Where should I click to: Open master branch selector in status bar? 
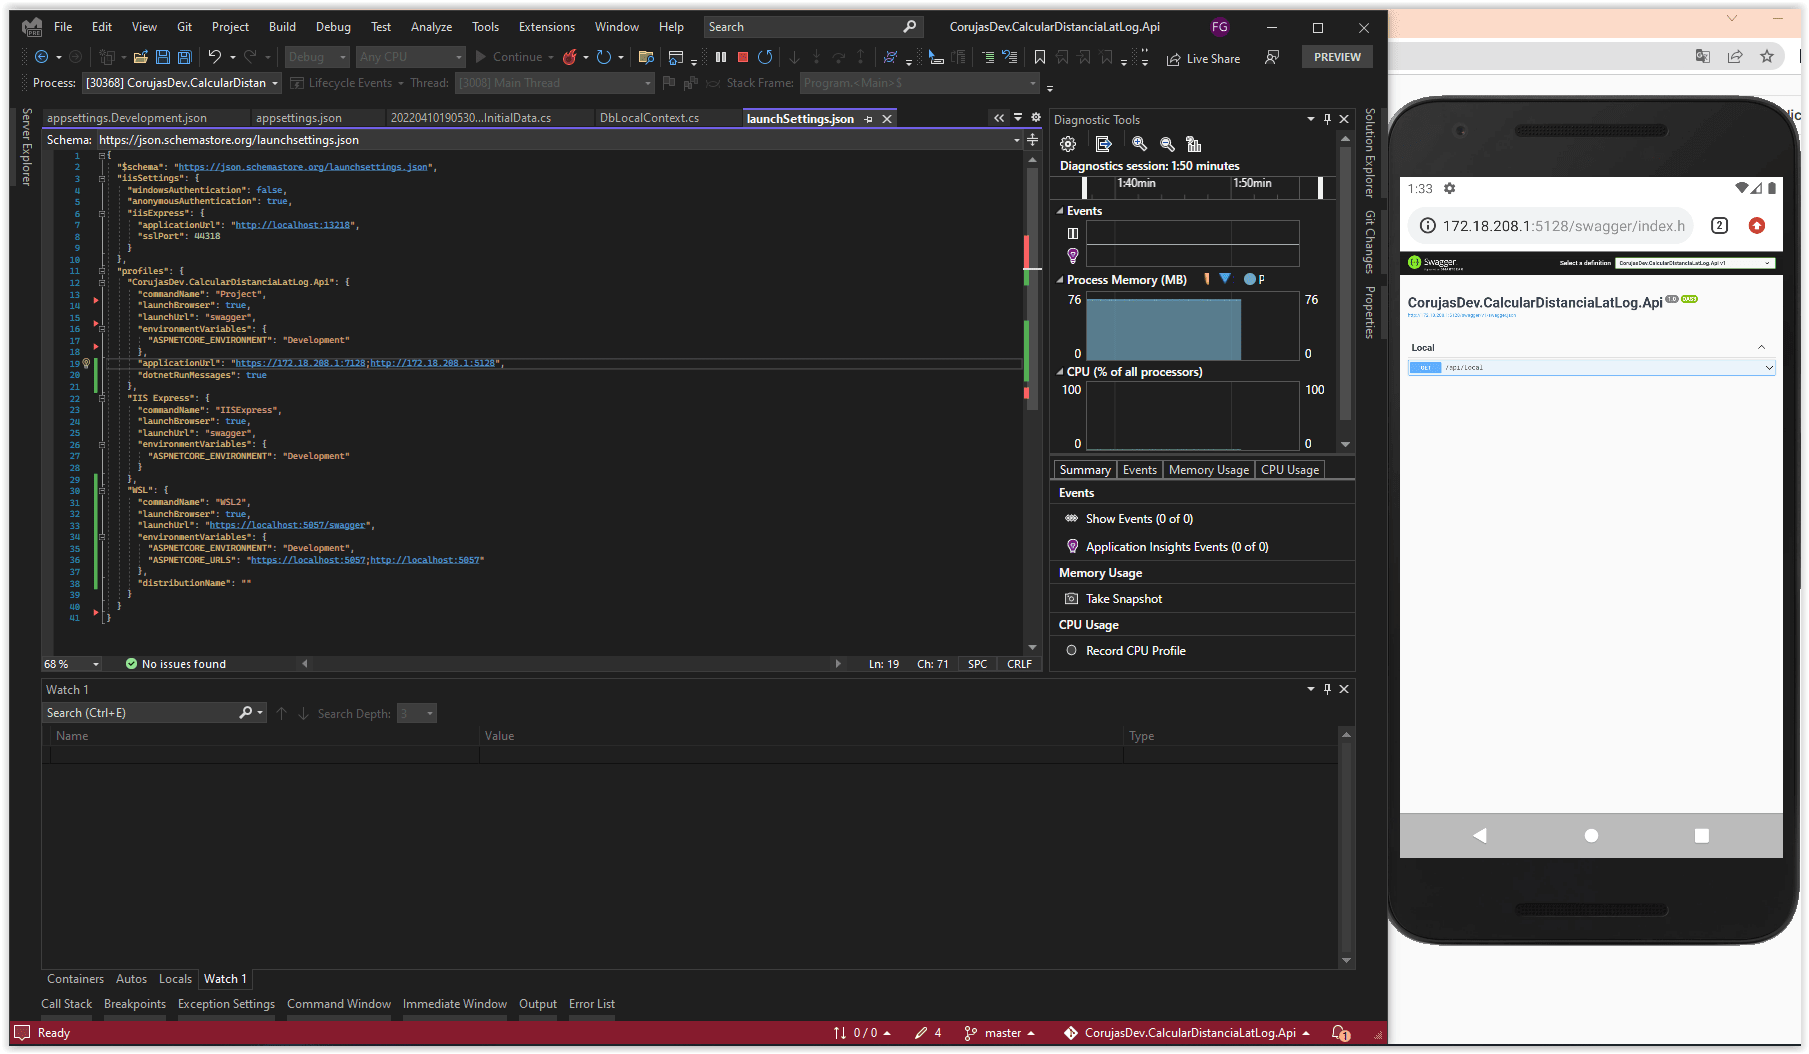999,1033
